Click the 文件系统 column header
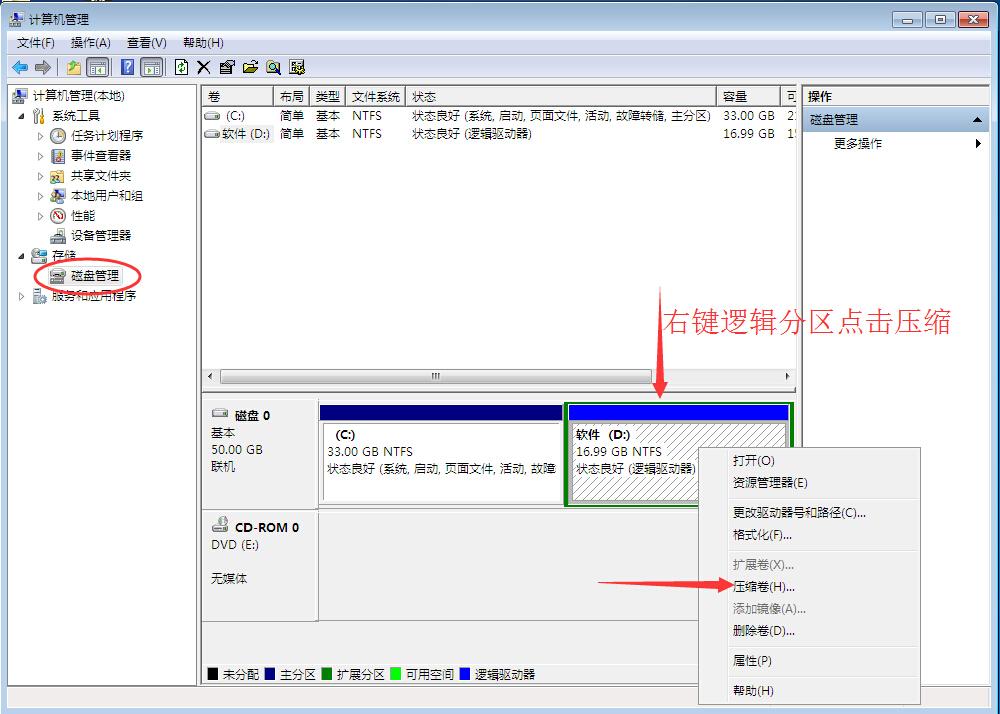 [x=375, y=96]
